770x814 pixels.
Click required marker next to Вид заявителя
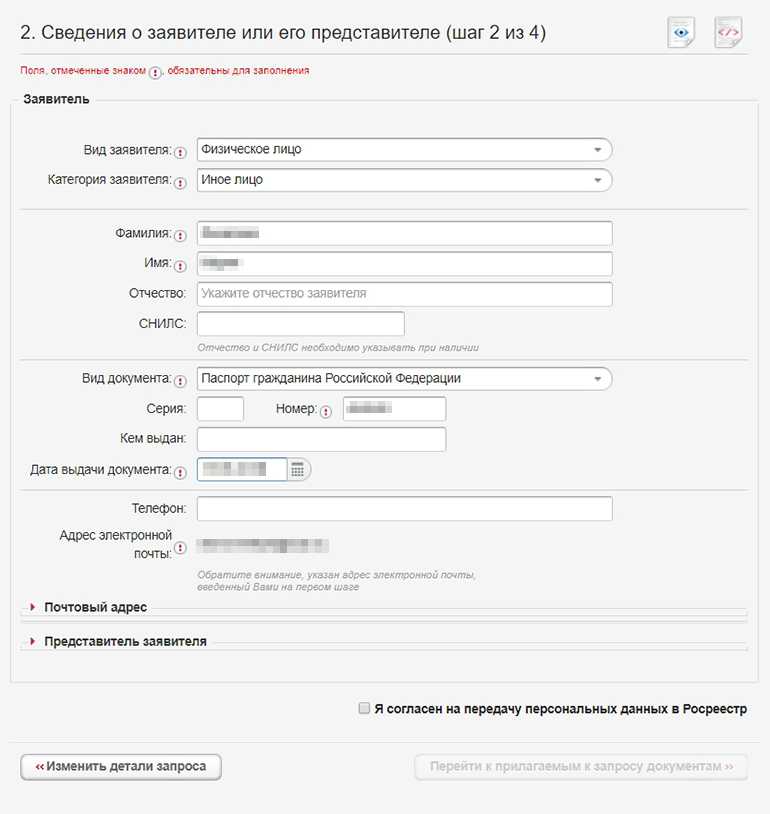point(180,152)
